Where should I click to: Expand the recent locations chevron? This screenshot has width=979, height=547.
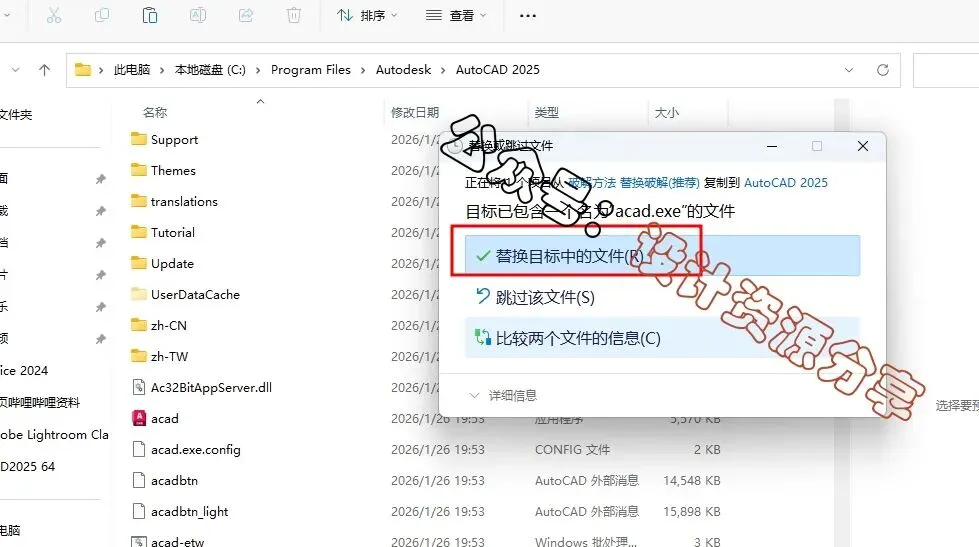(x=16, y=70)
